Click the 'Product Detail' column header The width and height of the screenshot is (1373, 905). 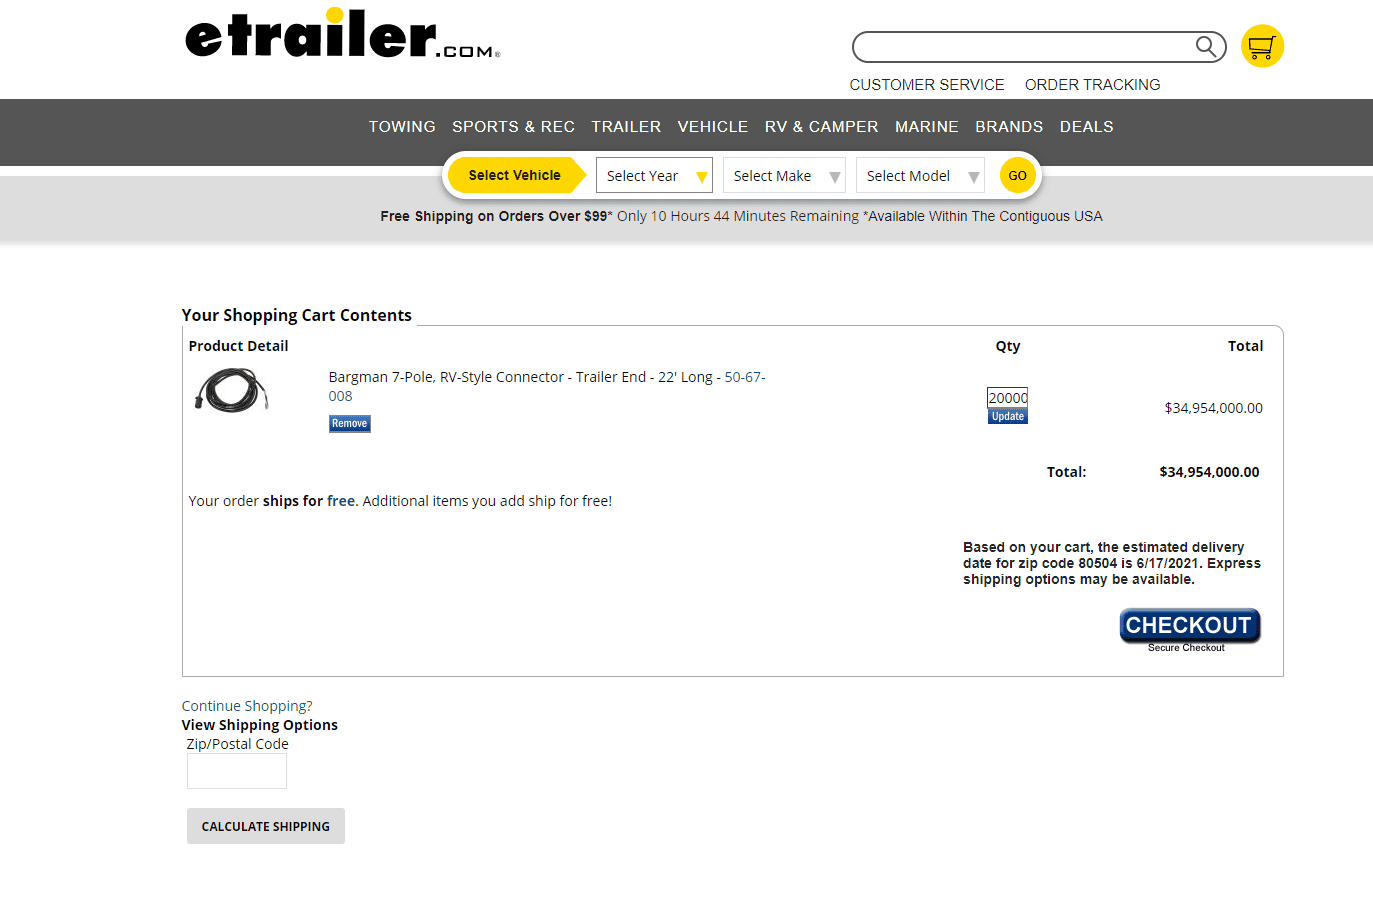click(x=238, y=346)
